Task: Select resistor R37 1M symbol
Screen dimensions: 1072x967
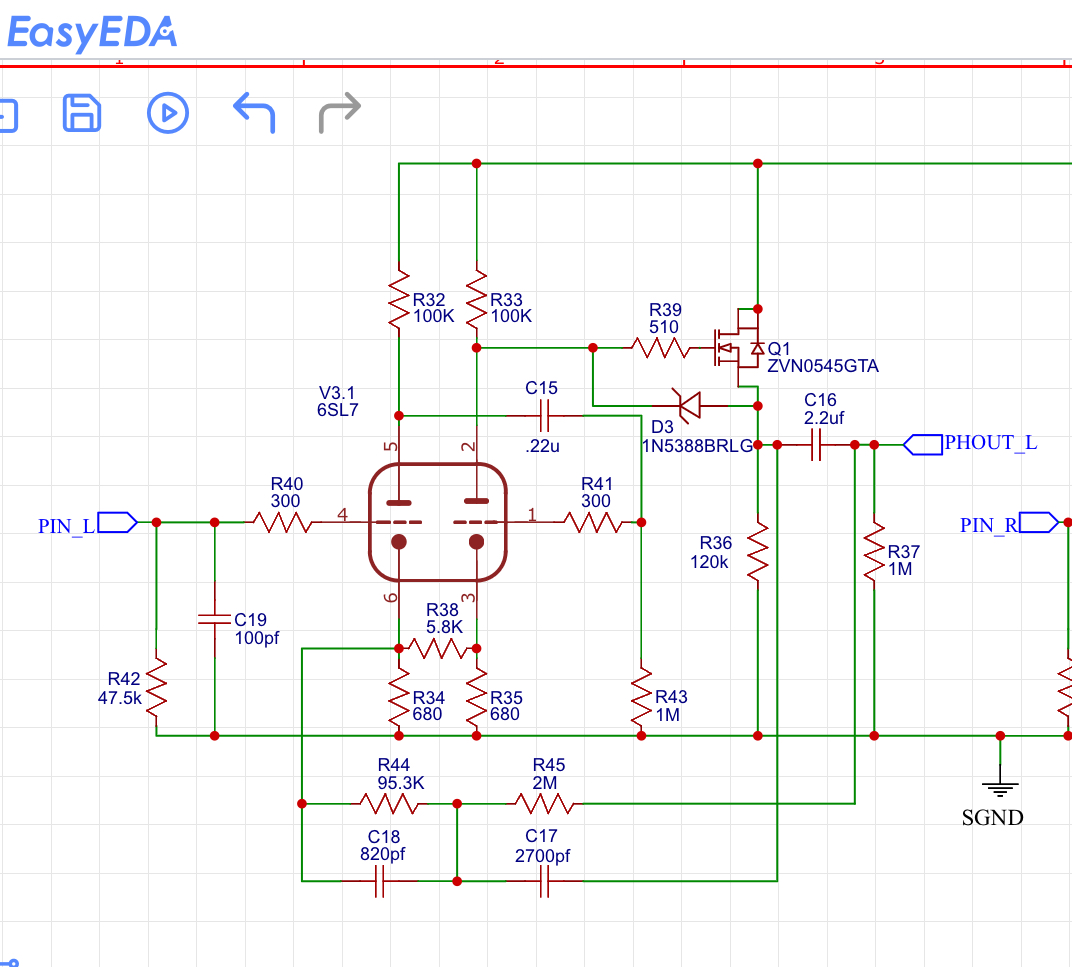Action: coord(874,551)
